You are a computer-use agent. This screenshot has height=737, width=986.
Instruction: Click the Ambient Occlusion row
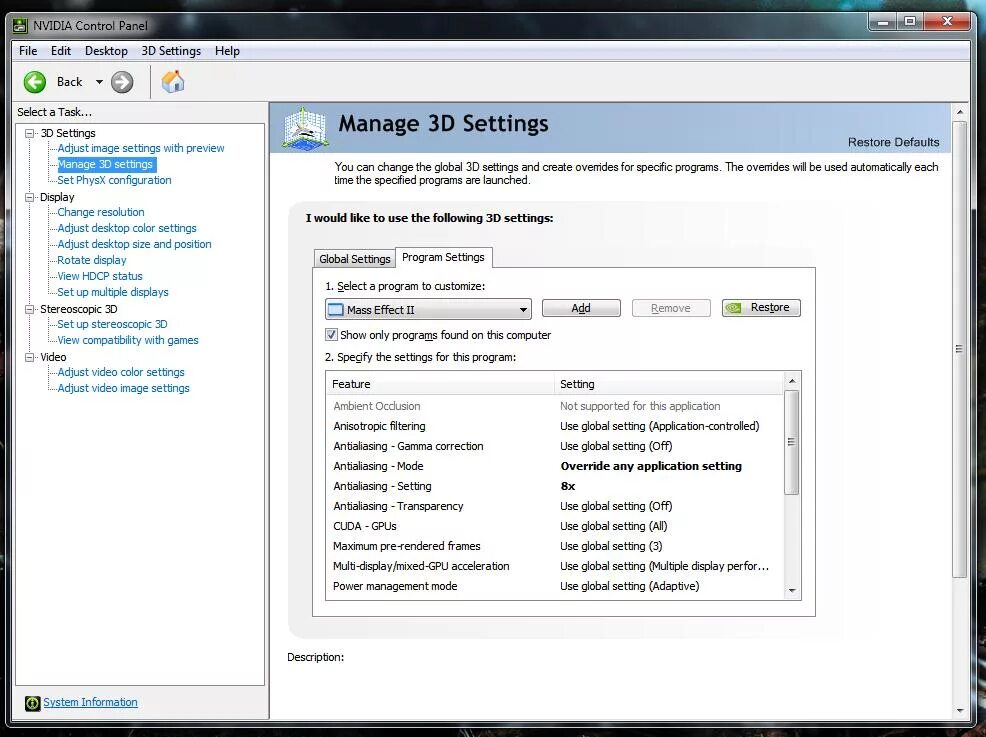(555, 406)
